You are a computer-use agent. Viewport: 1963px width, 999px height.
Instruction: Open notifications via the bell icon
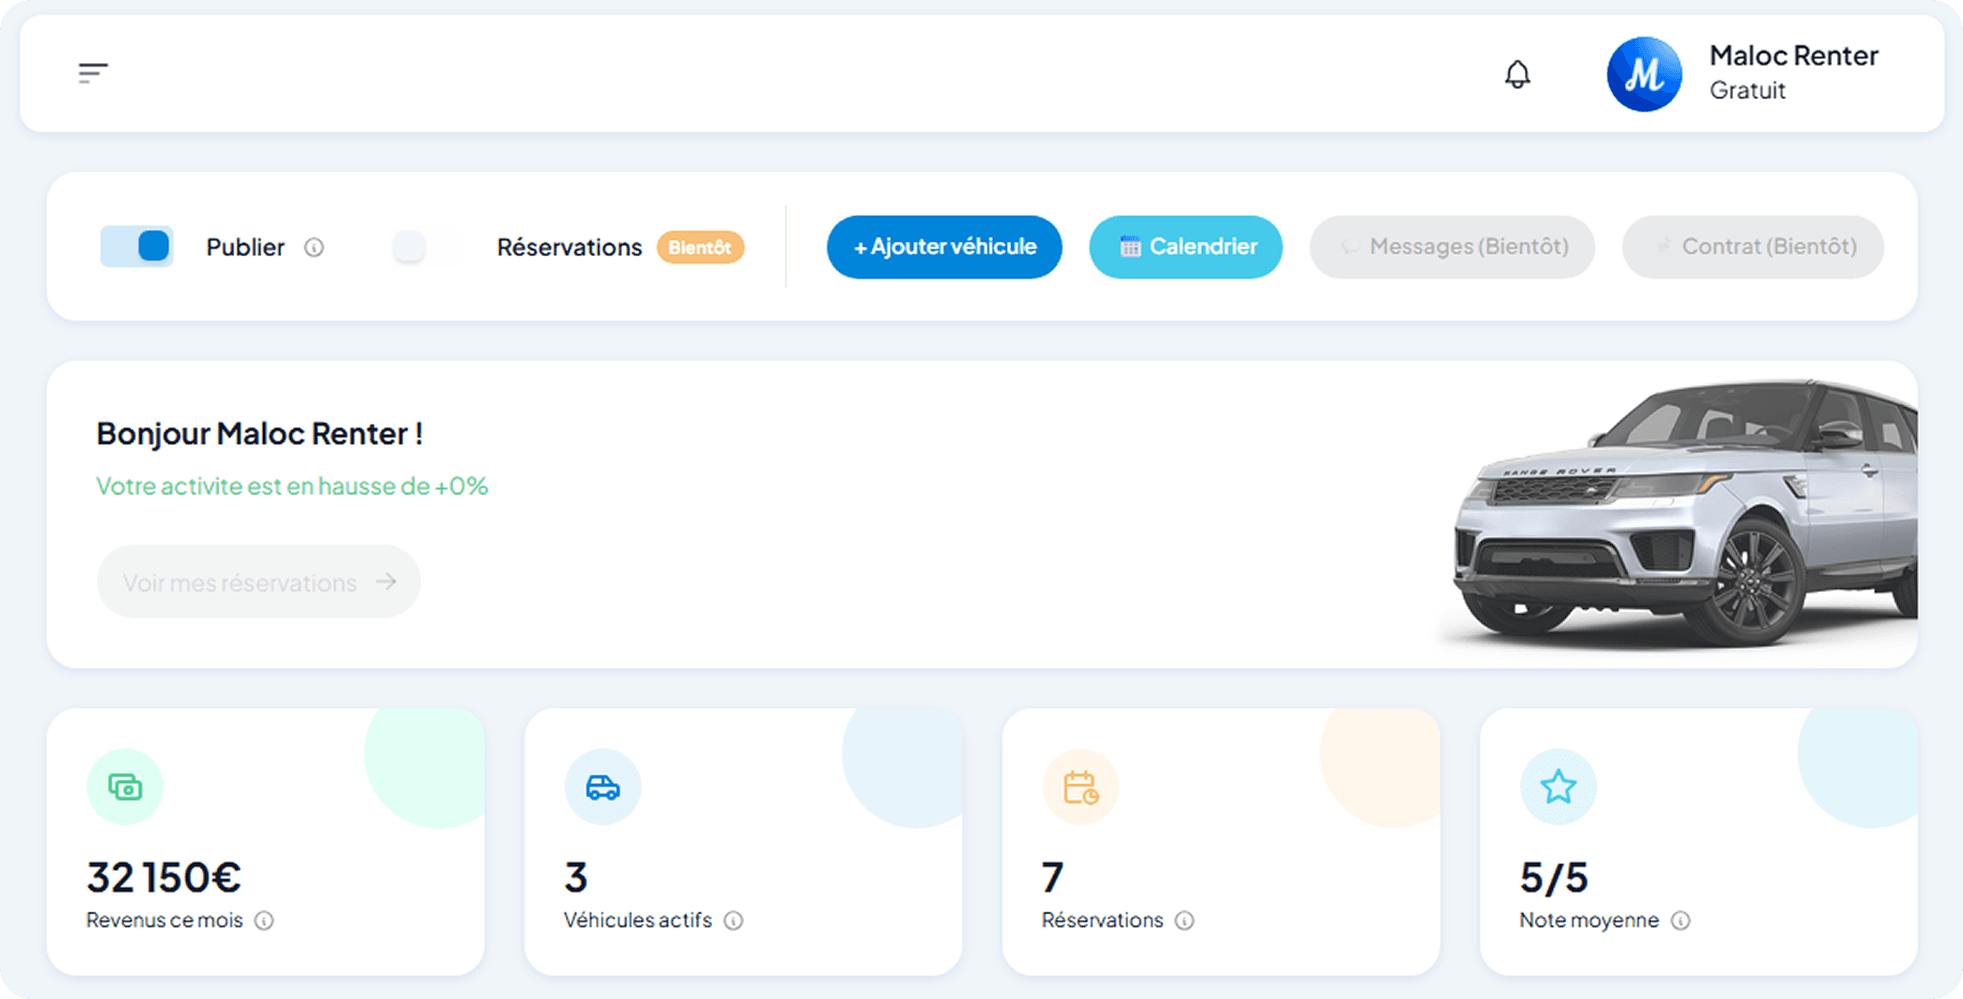pos(1516,74)
